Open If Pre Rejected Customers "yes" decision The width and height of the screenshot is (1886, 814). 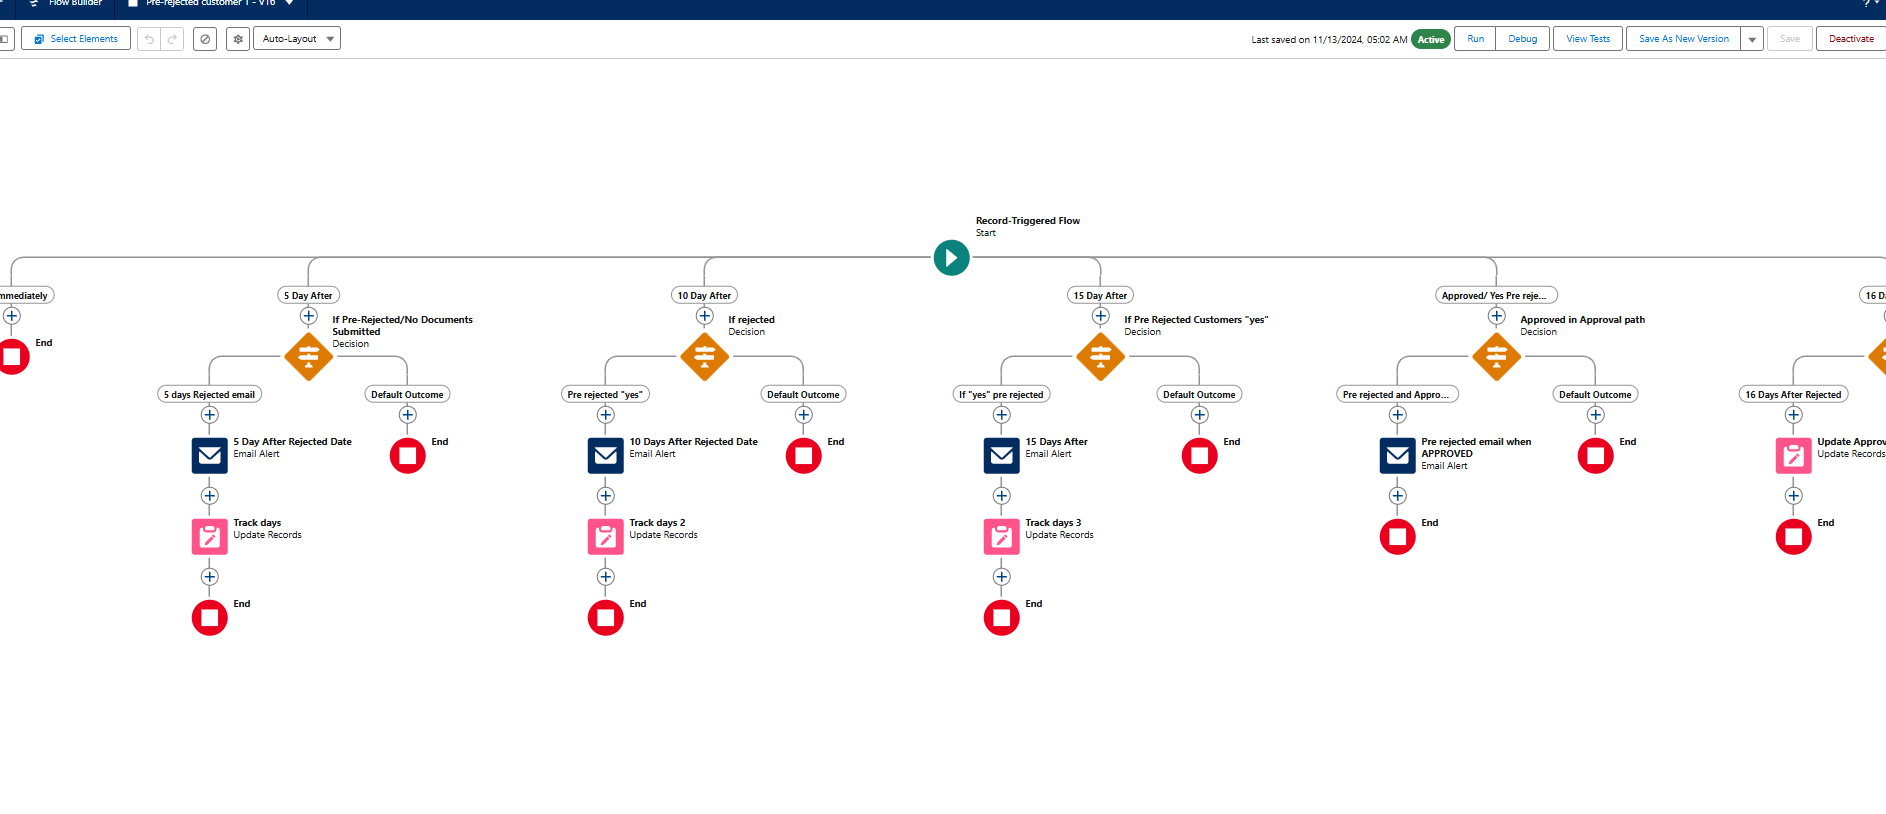pos(1101,357)
